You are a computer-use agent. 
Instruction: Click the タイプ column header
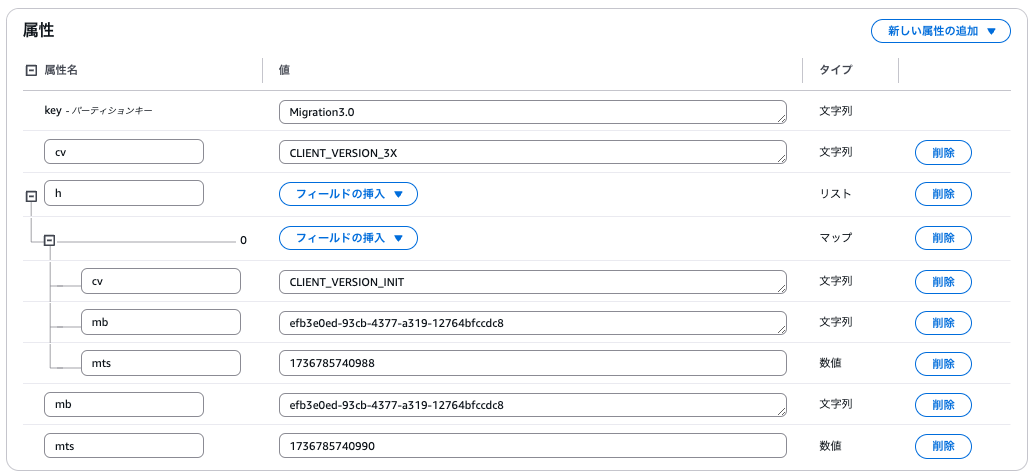[x=836, y=70]
